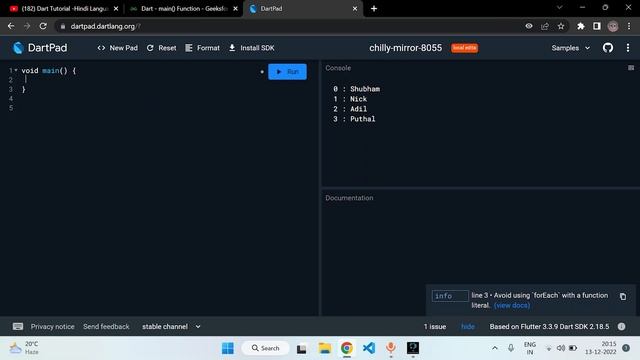Image resolution: width=640 pixels, height=360 pixels.
Task: Open Task View on taskbar
Action: [x=302, y=349]
